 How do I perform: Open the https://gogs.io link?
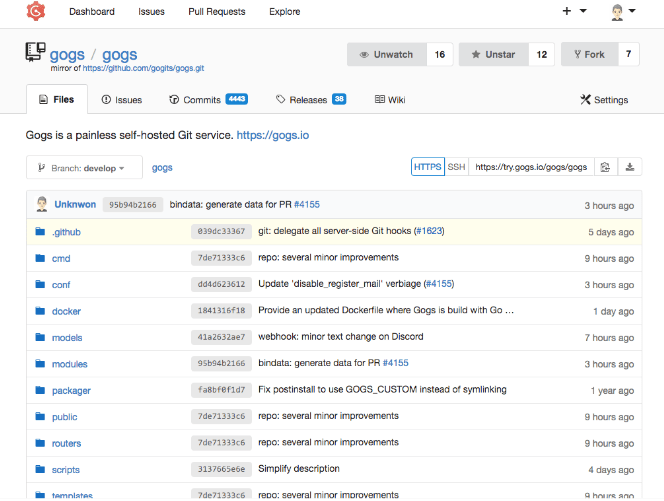(x=272, y=135)
